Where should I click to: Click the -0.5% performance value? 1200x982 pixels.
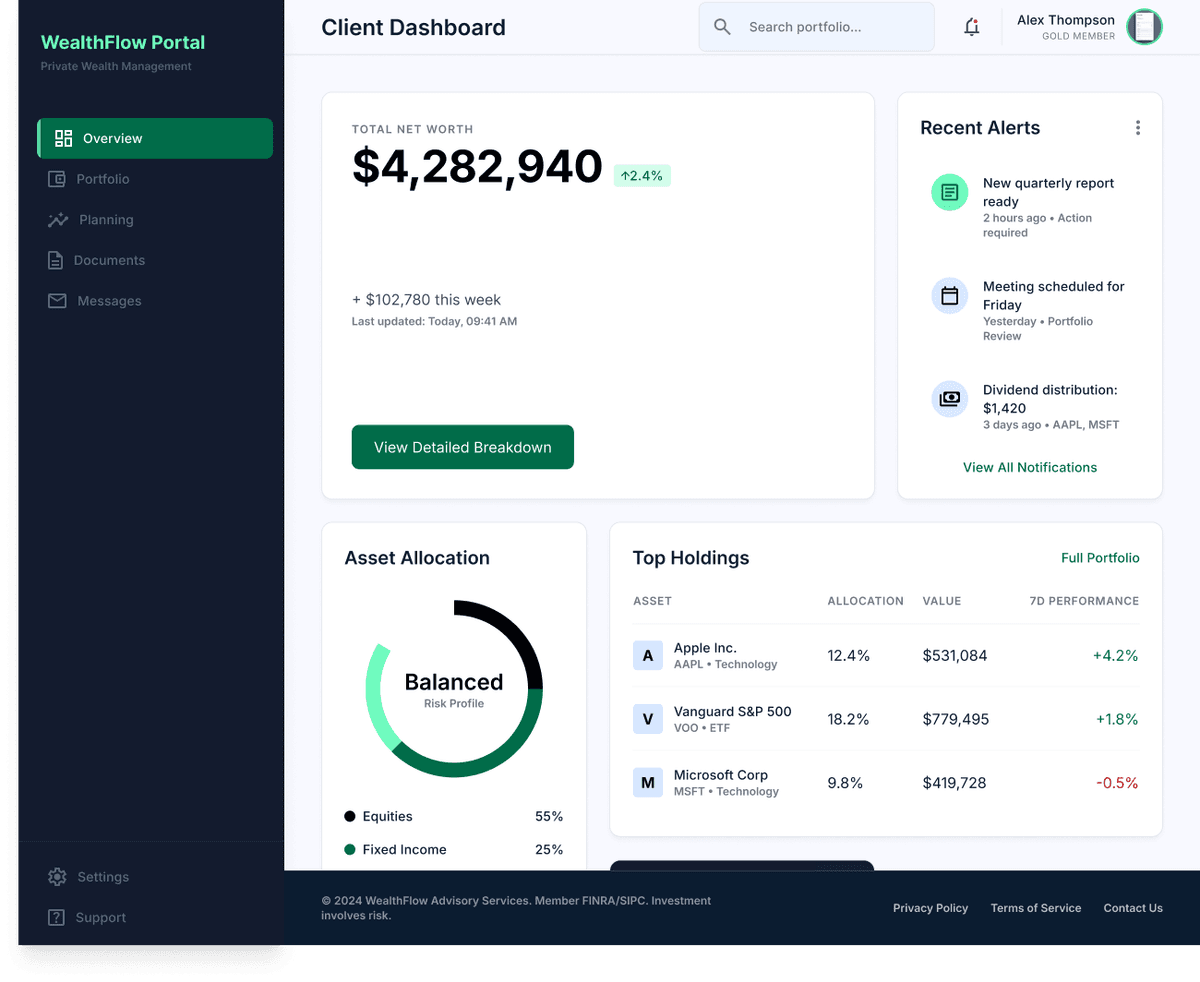[1117, 783]
